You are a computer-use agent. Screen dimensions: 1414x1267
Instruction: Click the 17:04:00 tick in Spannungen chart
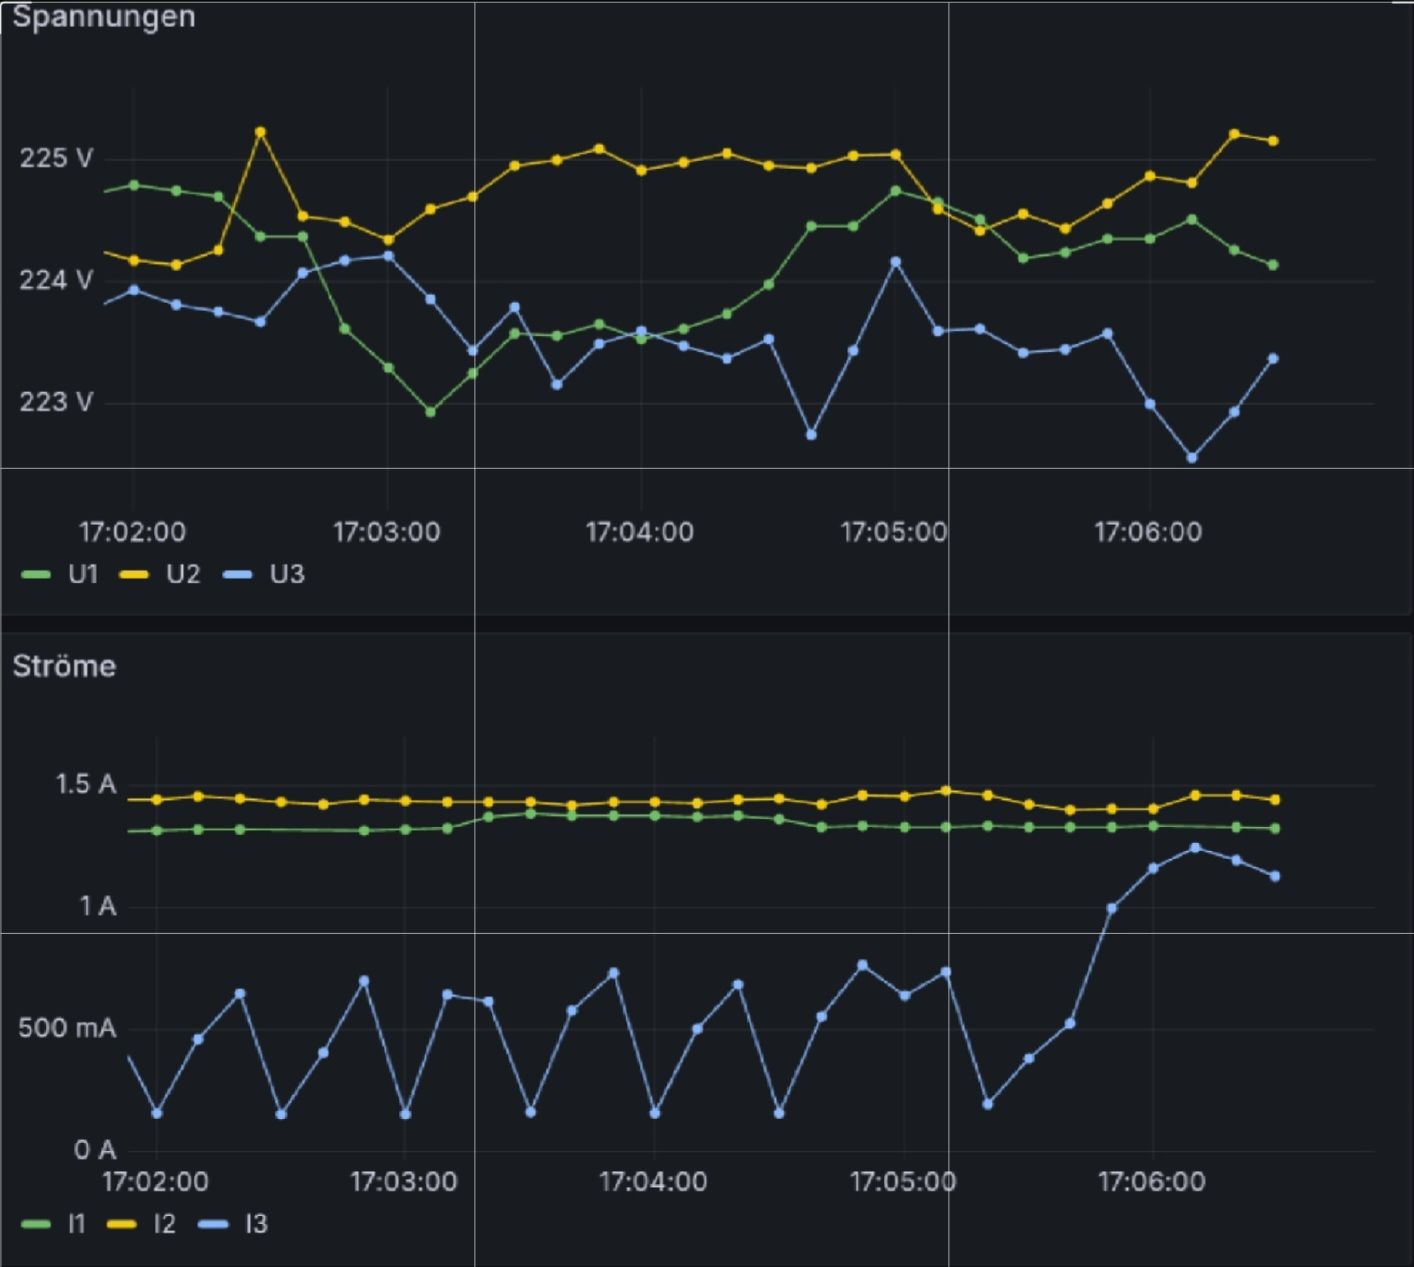[640, 532]
